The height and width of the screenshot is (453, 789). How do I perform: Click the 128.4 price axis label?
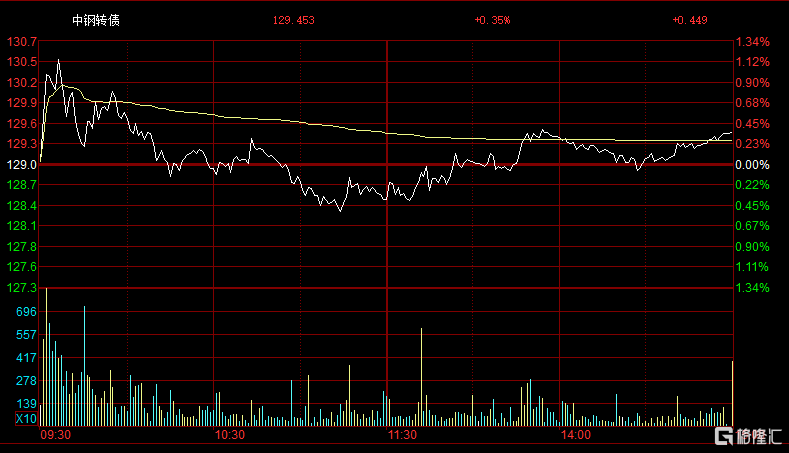pos(22,205)
